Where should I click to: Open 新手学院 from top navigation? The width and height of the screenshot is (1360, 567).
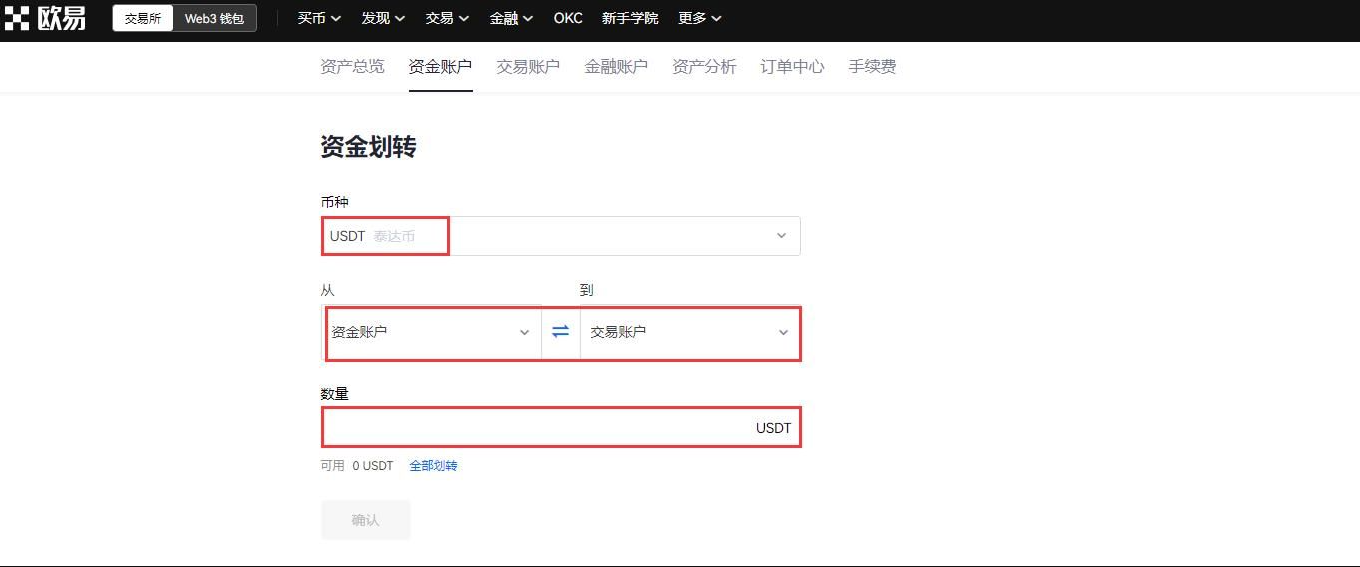630,18
